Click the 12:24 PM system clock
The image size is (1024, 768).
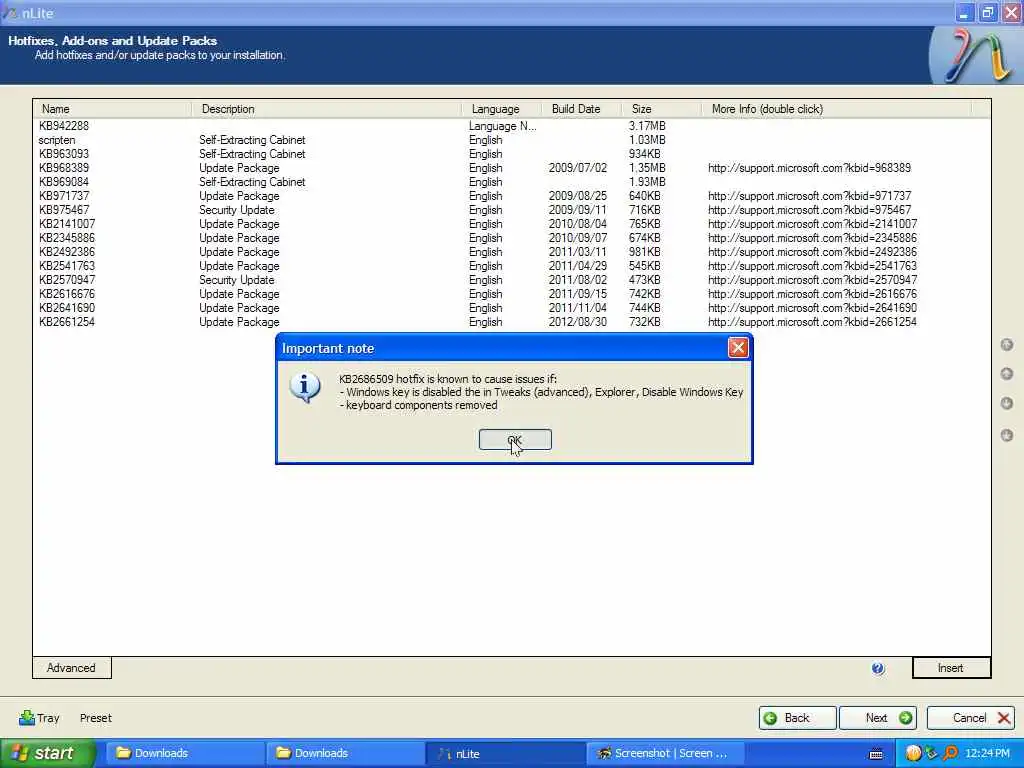coord(987,754)
